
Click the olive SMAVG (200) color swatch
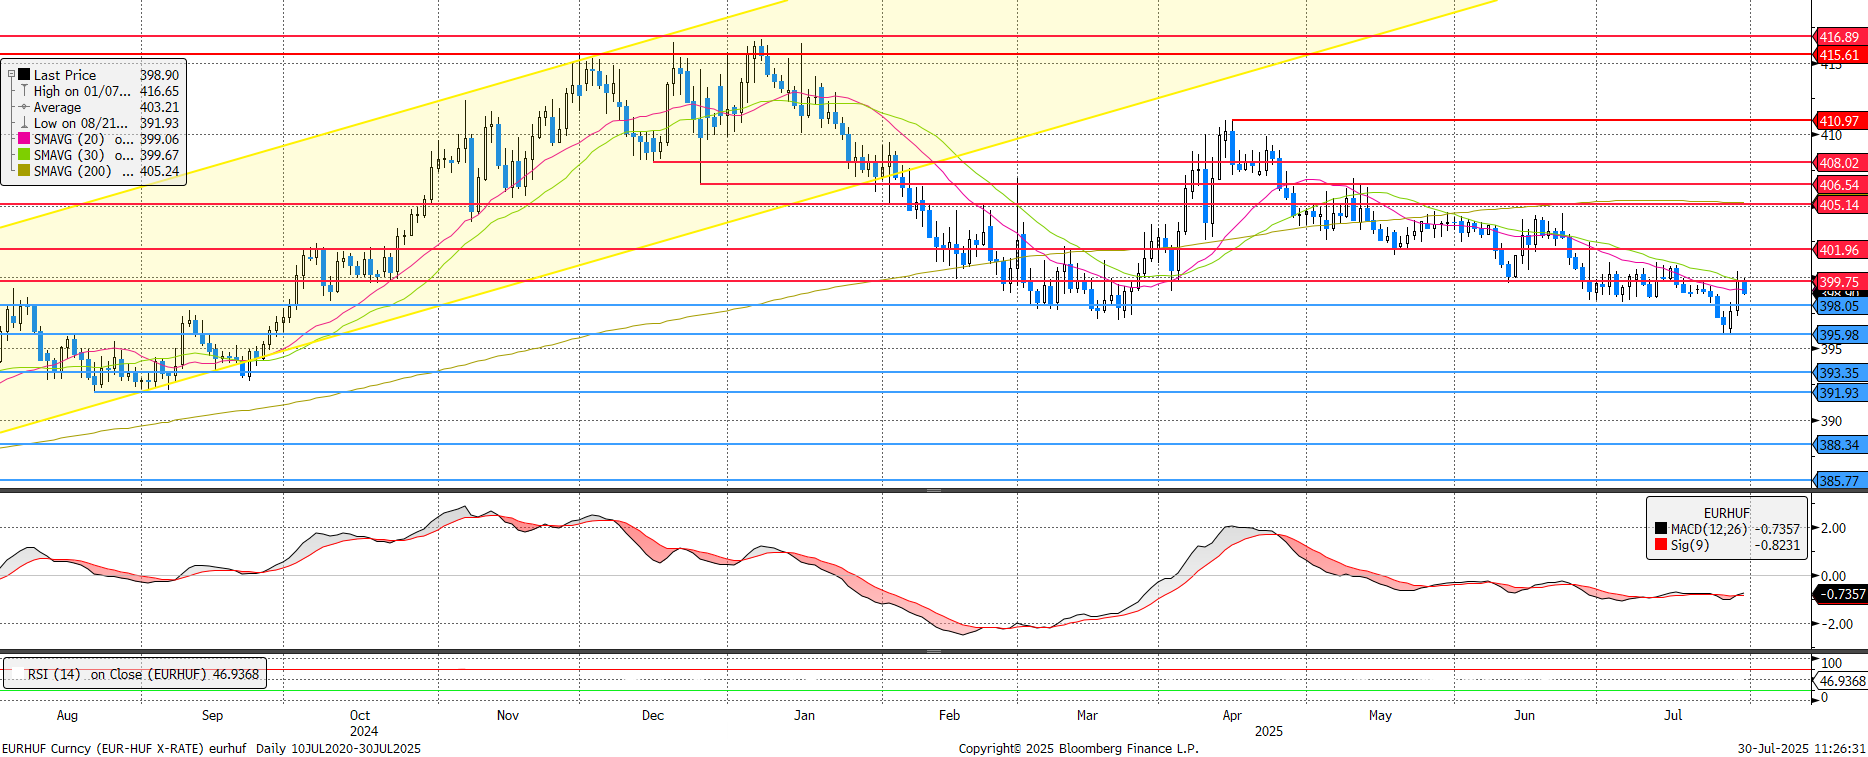pyautogui.click(x=24, y=171)
